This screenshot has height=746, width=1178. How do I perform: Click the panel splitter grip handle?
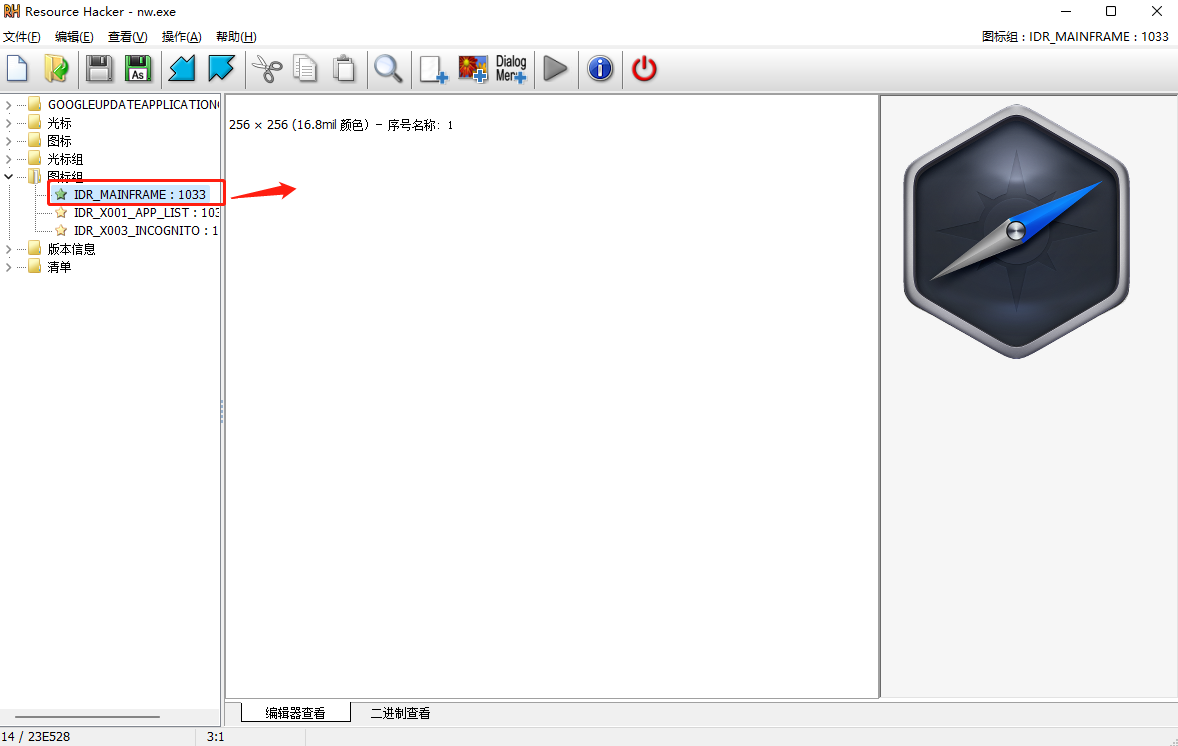coord(222,412)
